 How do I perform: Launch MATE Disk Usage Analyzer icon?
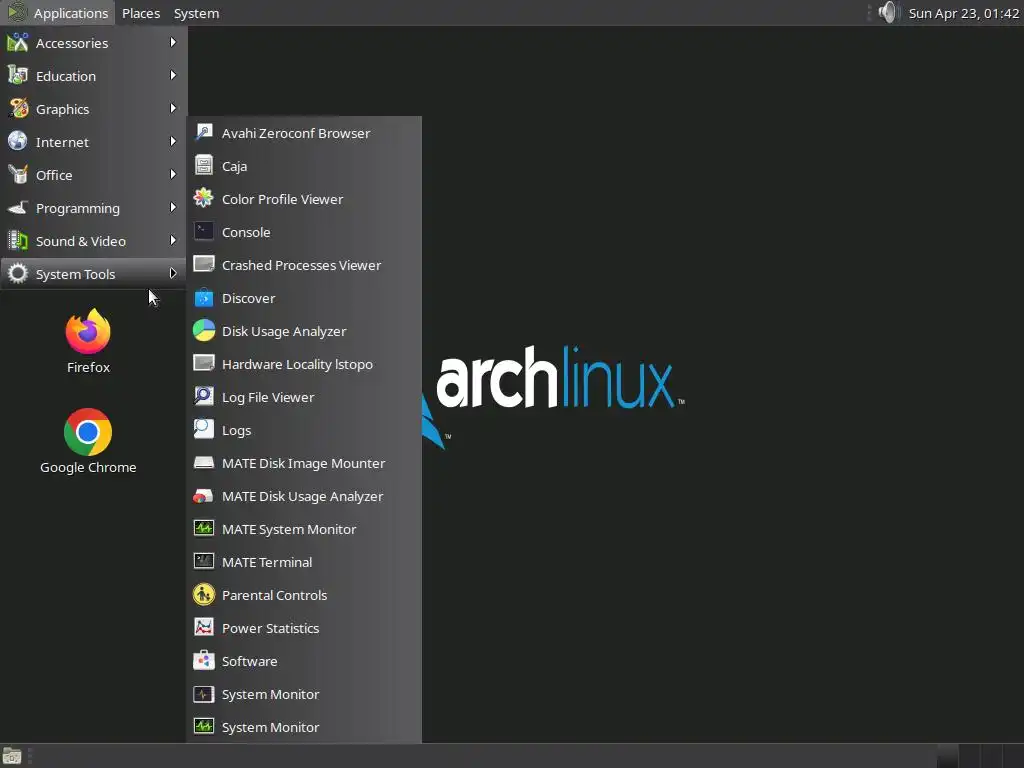click(204, 496)
